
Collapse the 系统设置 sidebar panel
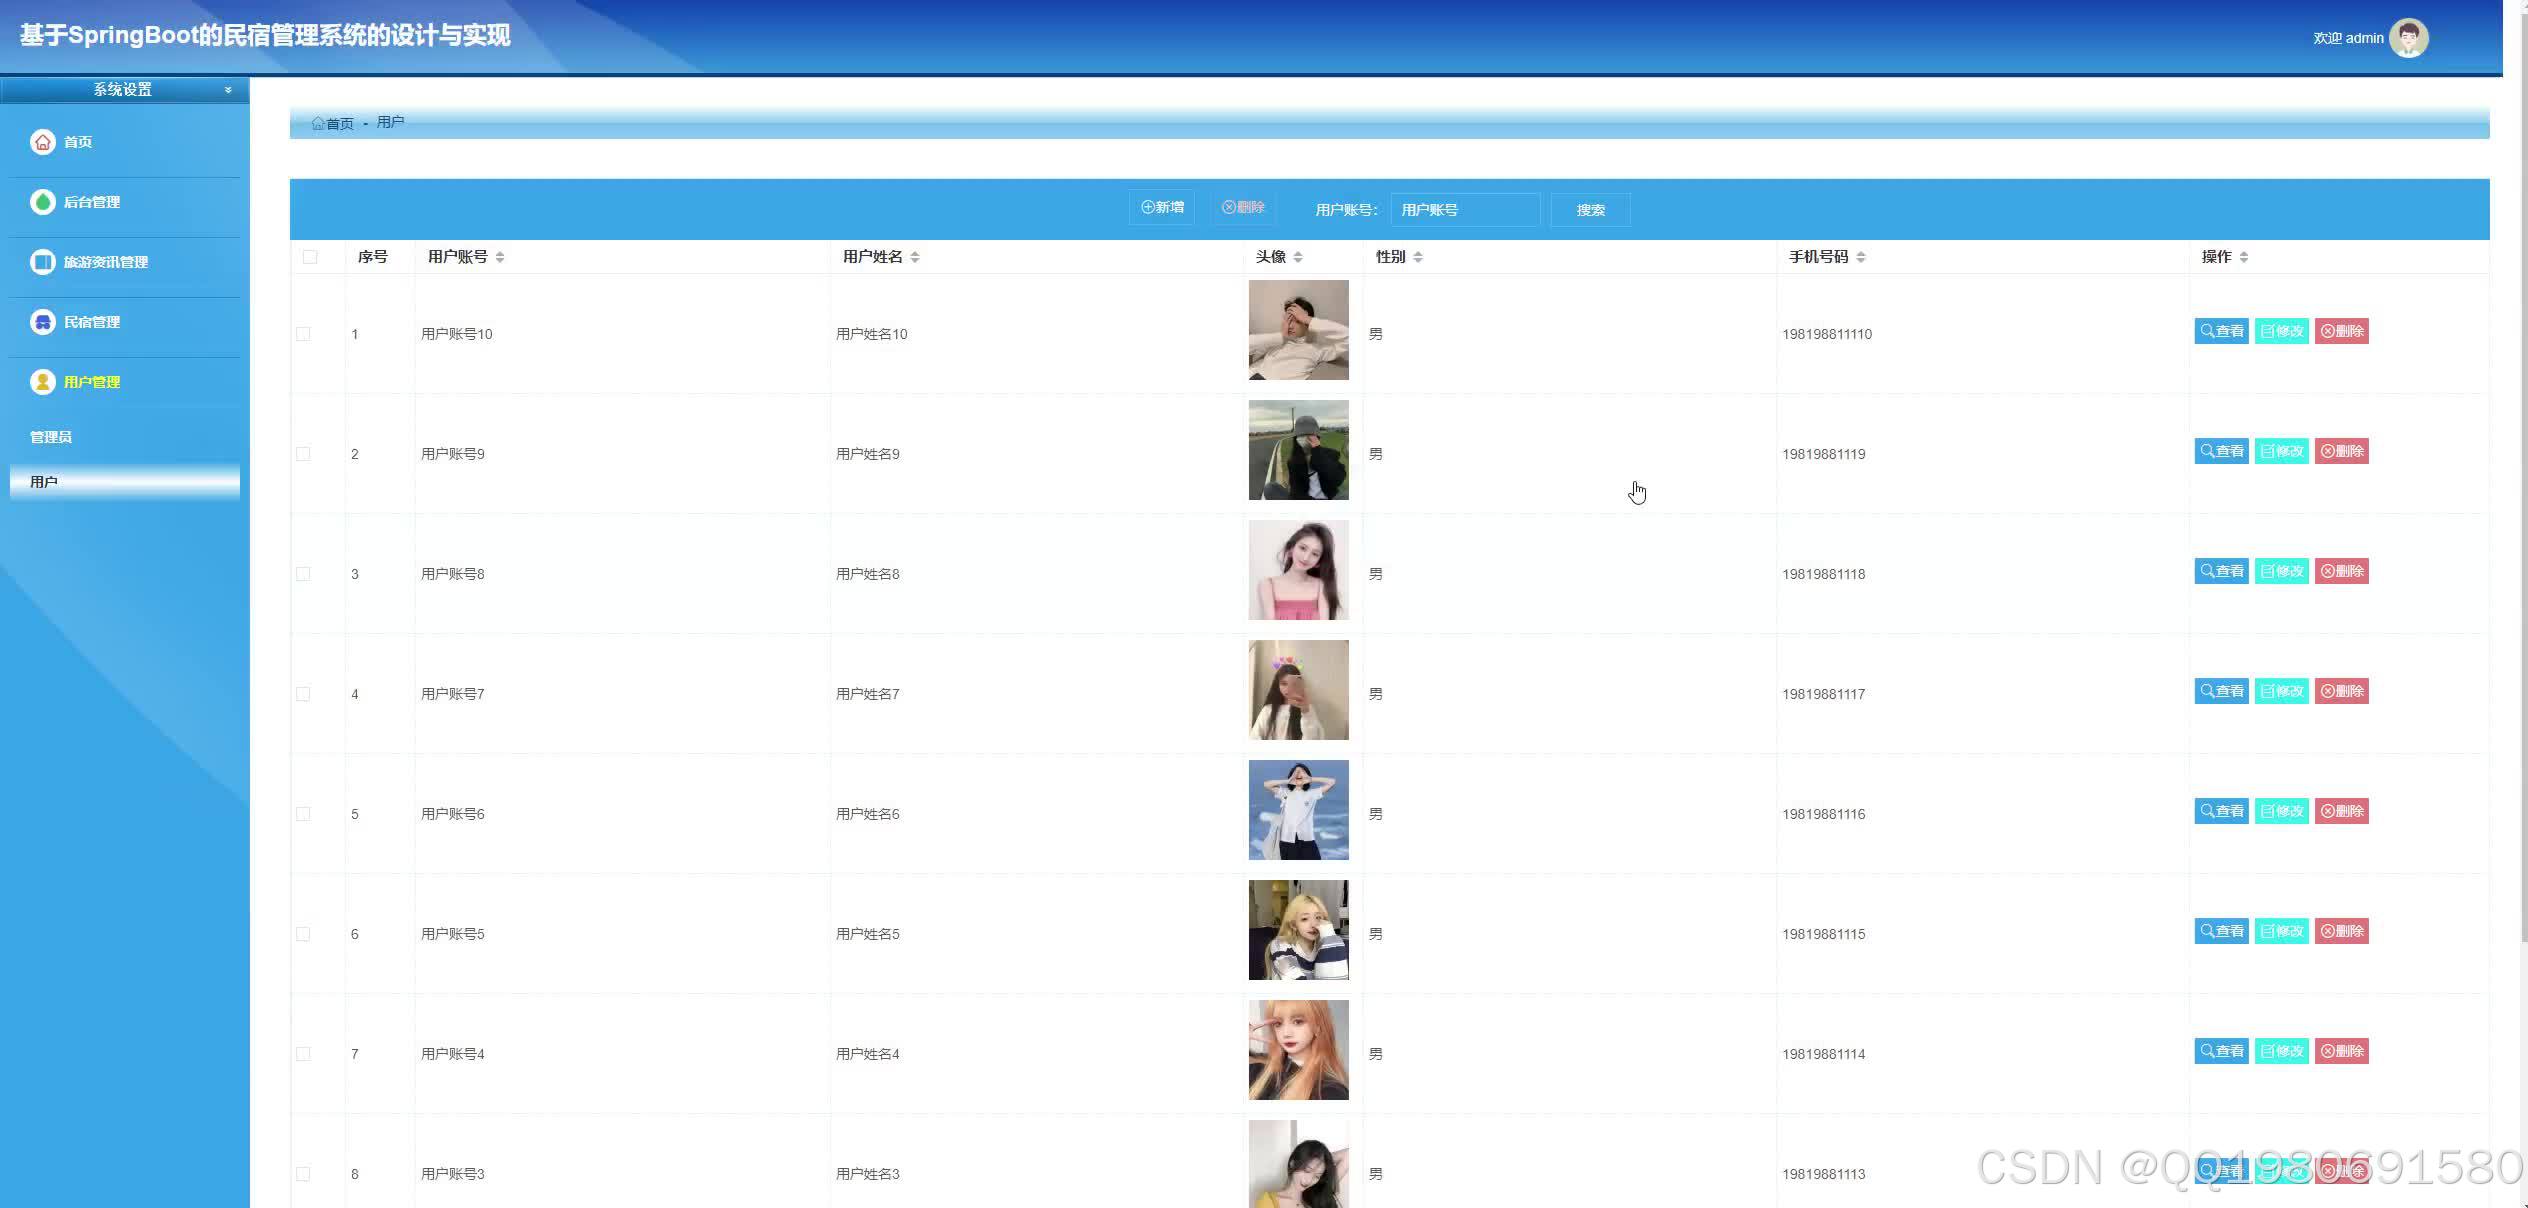tap(228, 90)
